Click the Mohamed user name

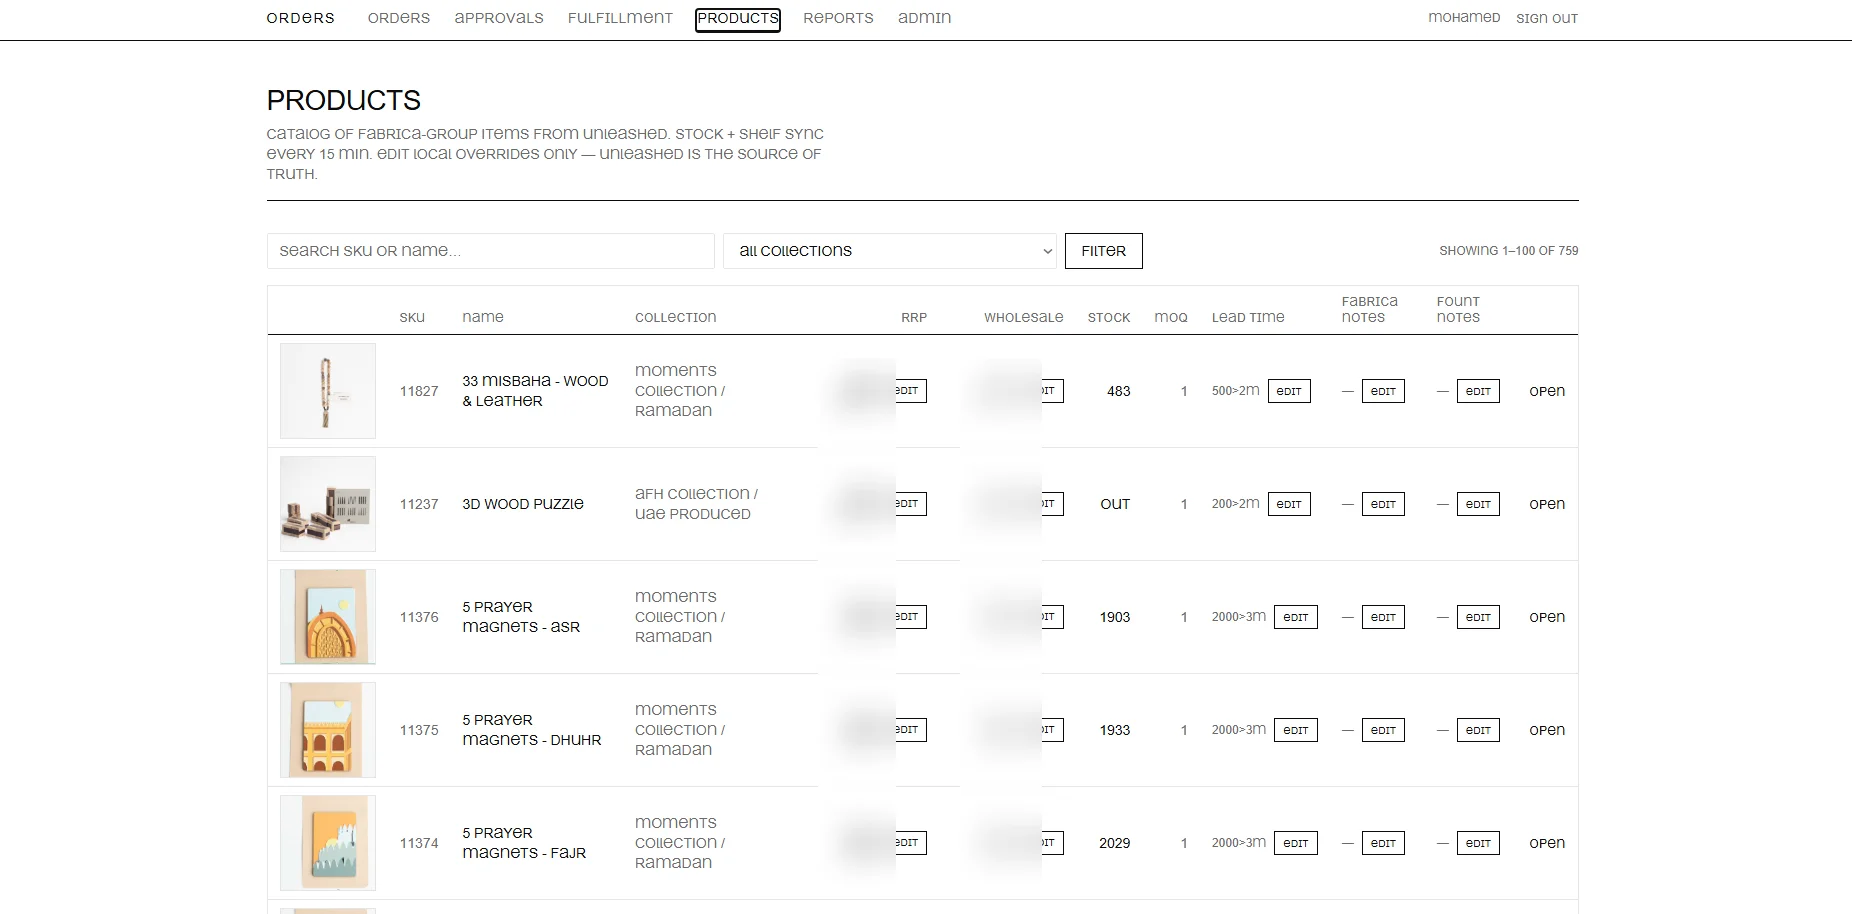point(1464,18)
